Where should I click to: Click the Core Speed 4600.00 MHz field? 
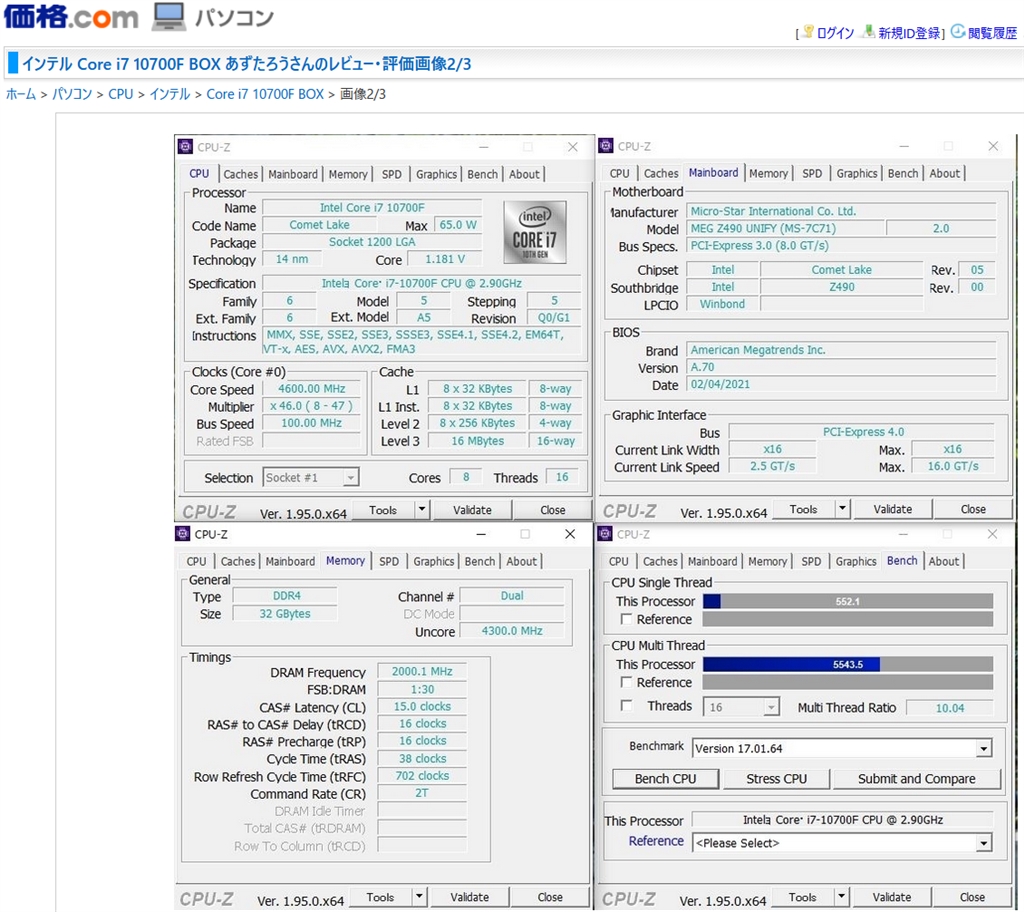(312, 389)
